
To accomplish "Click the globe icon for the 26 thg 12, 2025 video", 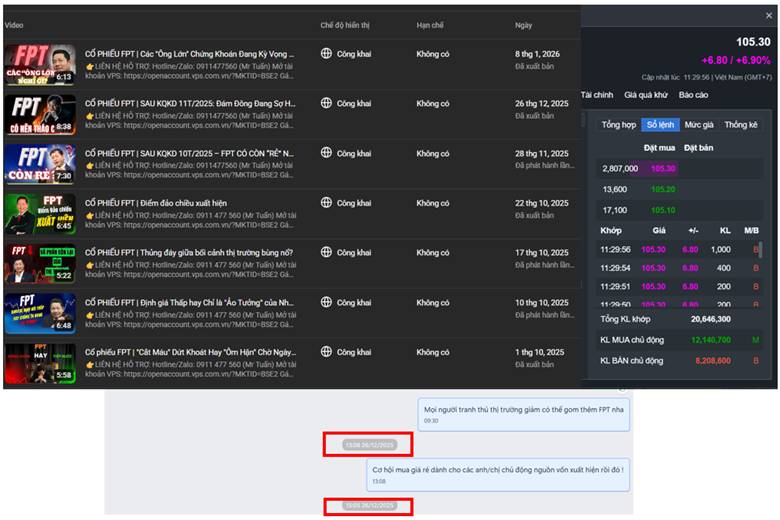I will click(x=326, y=103).
